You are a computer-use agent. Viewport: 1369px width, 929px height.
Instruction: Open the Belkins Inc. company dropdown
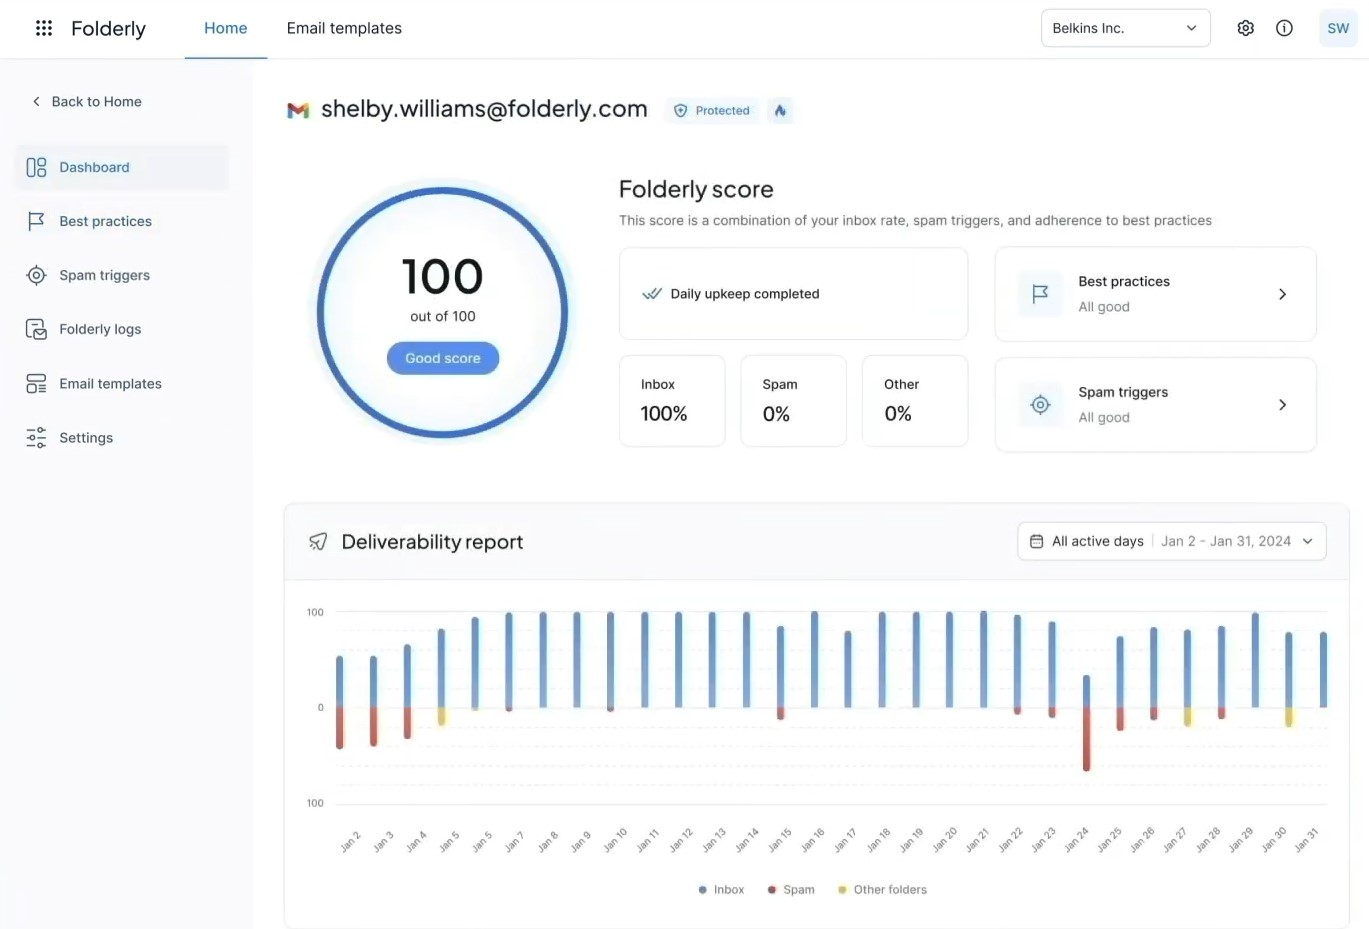click(x=1125, y=28)
